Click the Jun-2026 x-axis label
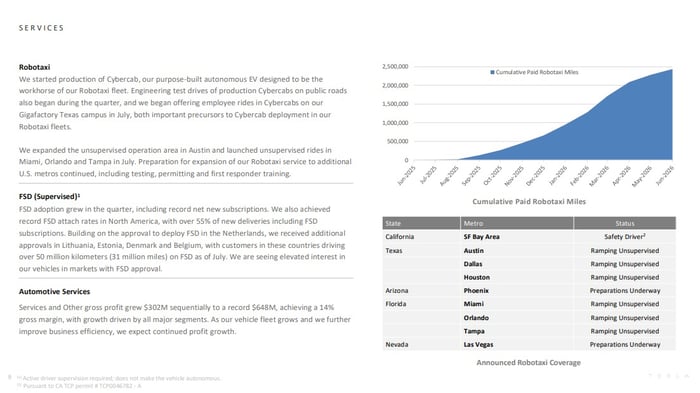This screenshot has width=700, height=393. 664,175
